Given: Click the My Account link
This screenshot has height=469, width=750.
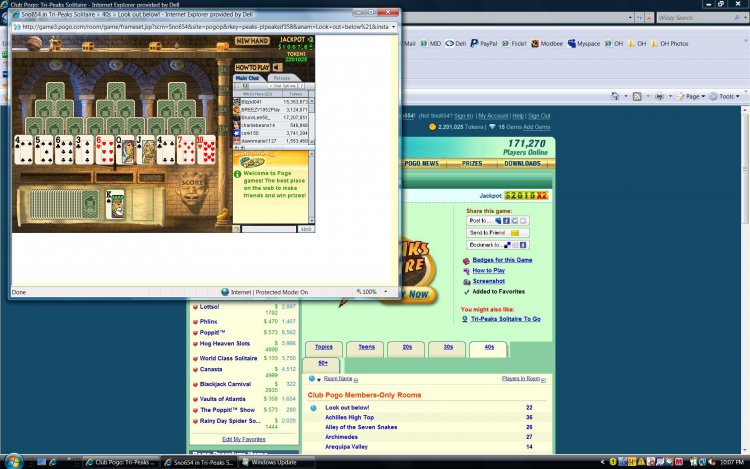Looking at the screenshot, I should click(x=493, y=116).
